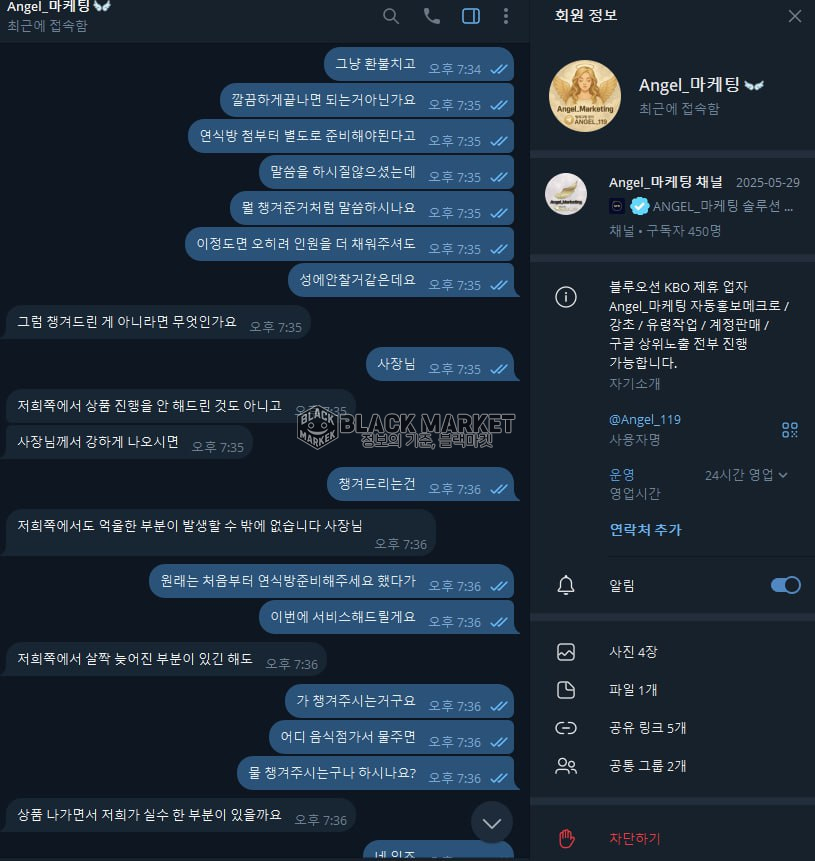
Task: Click 연락처 추가 to add contact
Action: point(645,529)
